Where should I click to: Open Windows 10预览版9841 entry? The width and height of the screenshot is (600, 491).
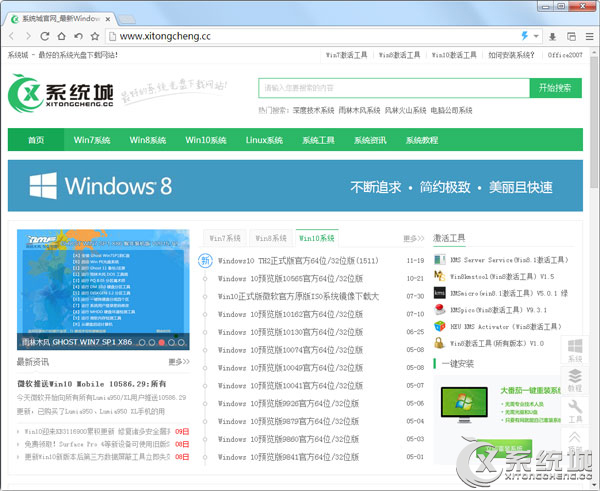click(x=288, y=457)
